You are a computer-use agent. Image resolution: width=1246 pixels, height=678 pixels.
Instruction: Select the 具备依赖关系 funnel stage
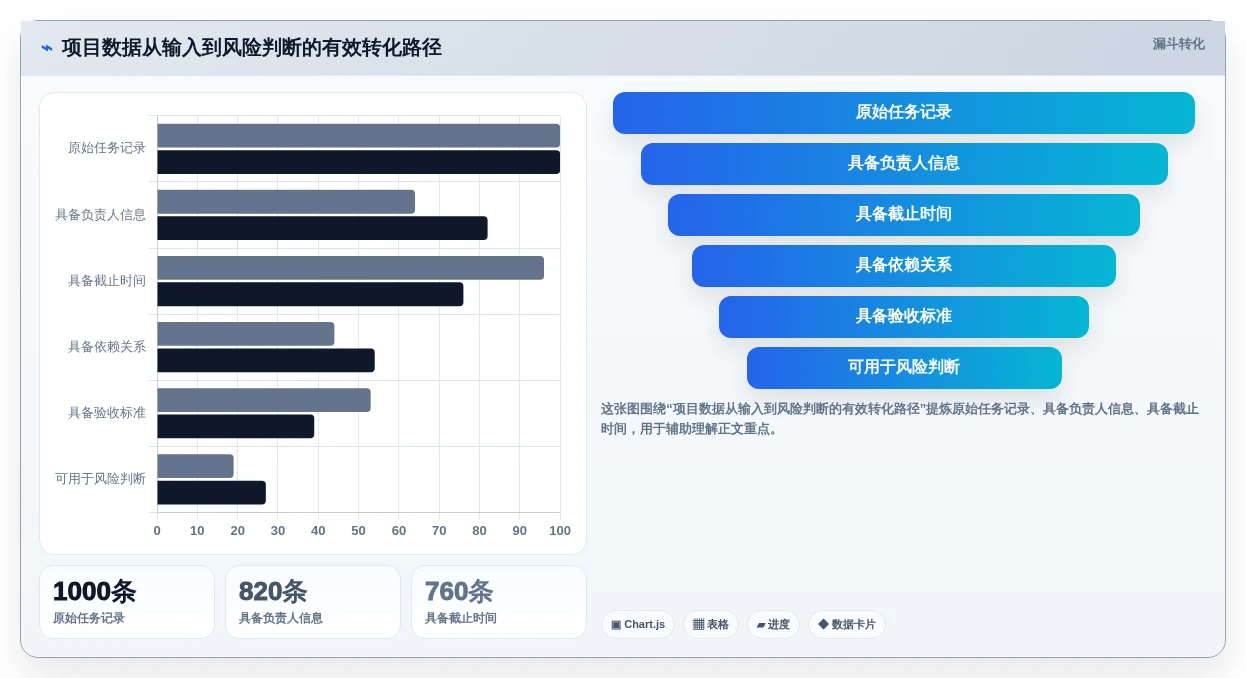[904, 266]
